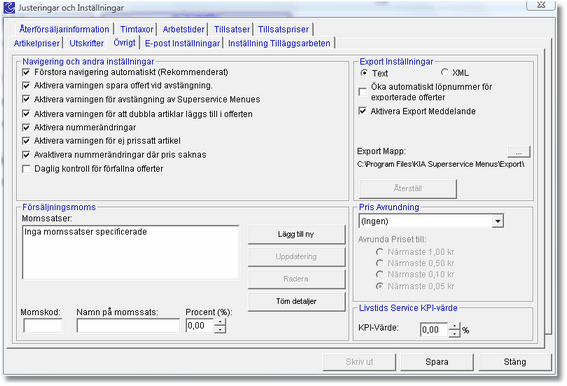Click the Export folder path text
This screenshot has width=567, height=386.
click(441, 164)
